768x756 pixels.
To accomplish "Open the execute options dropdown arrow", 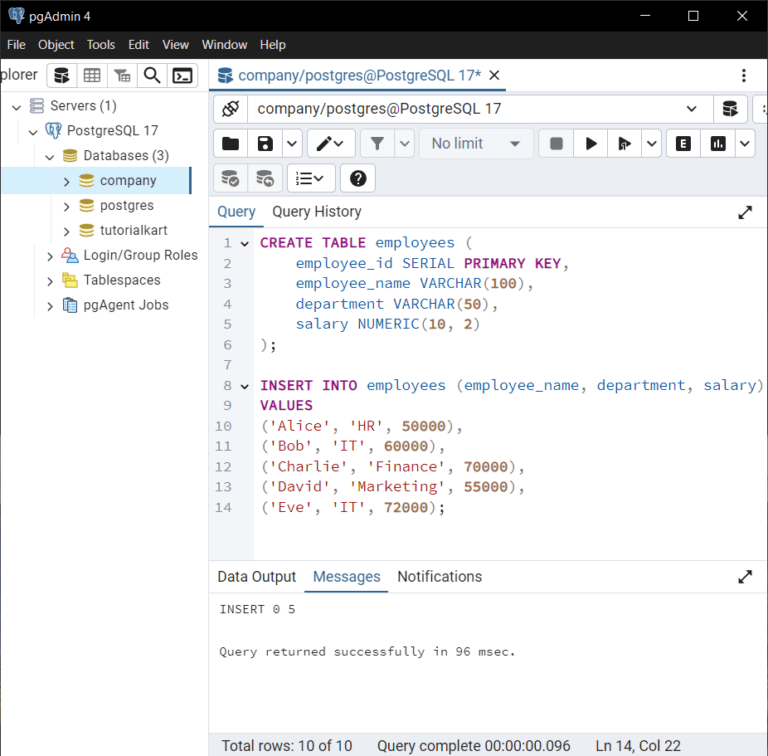I will 651,143.
